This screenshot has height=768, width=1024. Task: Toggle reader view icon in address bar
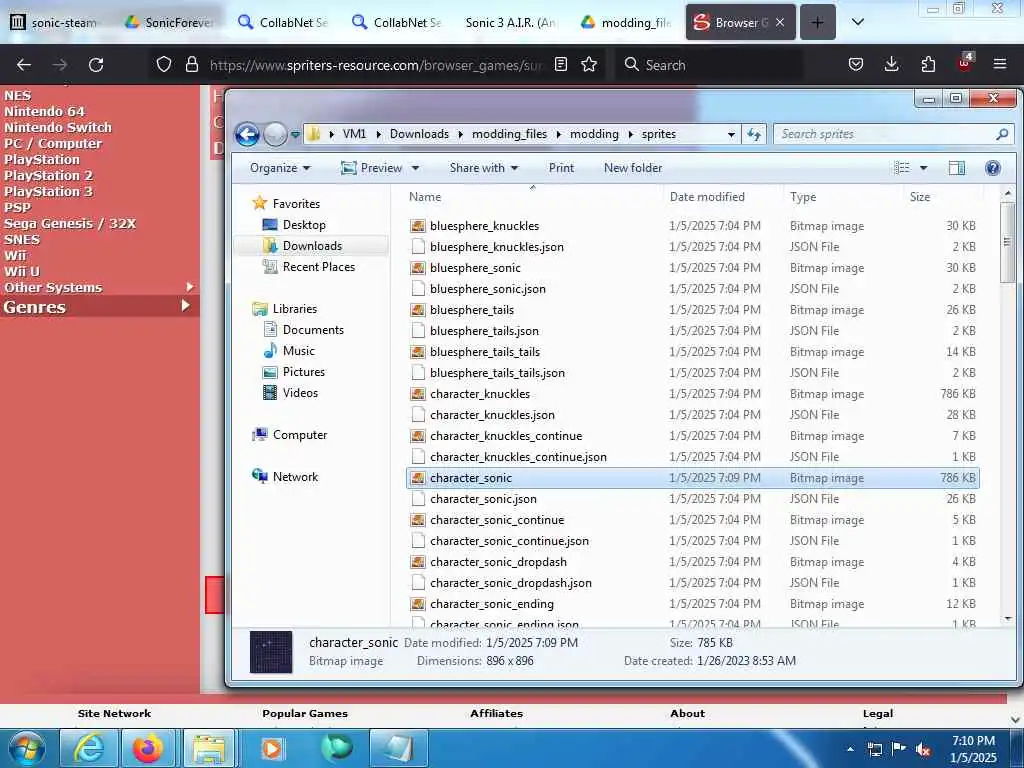click(560, 65)
